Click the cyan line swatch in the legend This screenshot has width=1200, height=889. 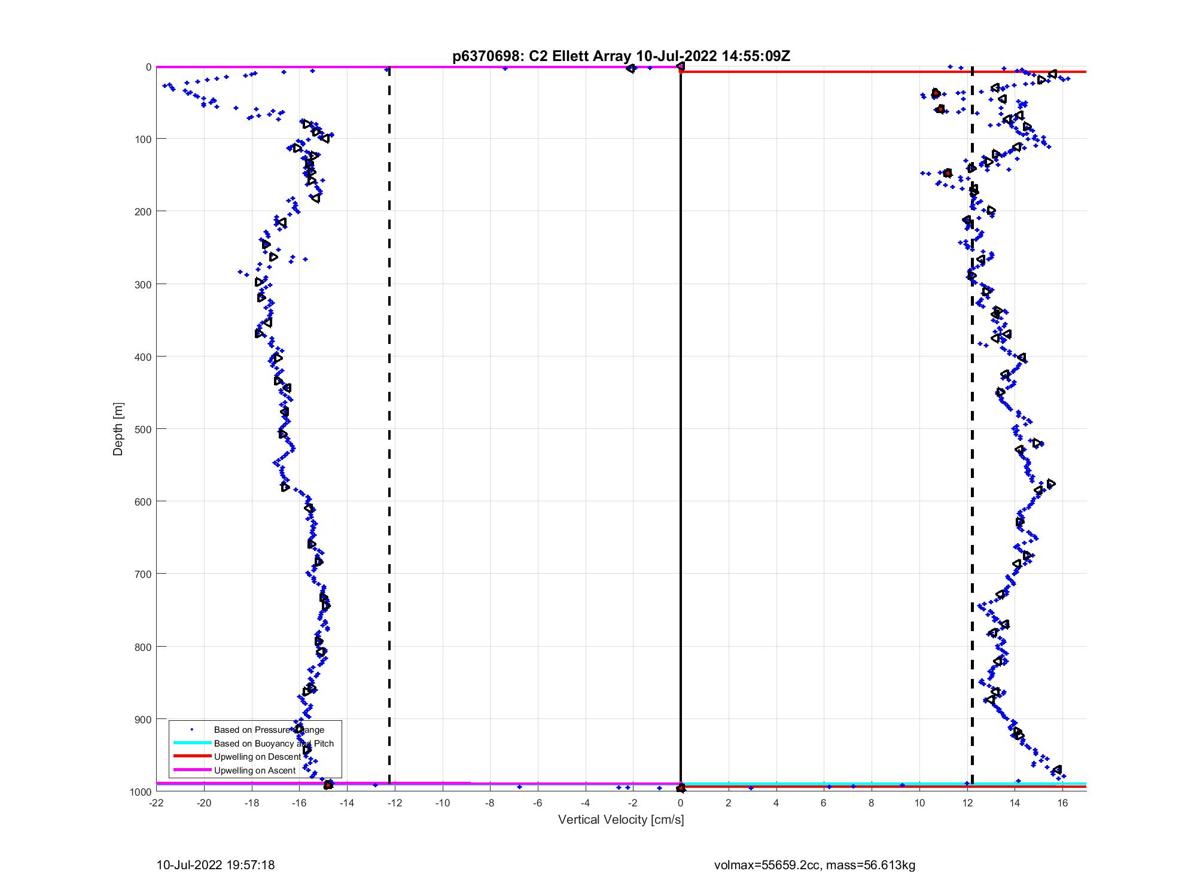pos(191,743)
